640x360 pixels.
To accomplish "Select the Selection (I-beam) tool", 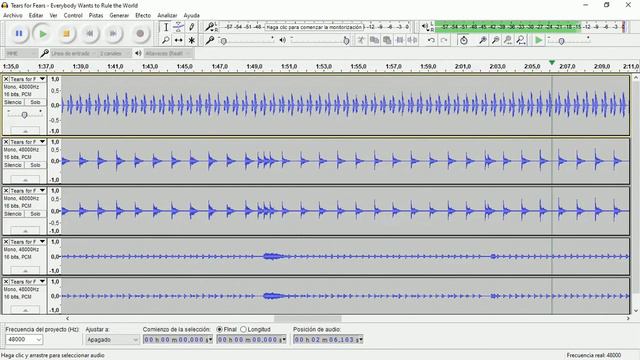I will click(166, 27).
